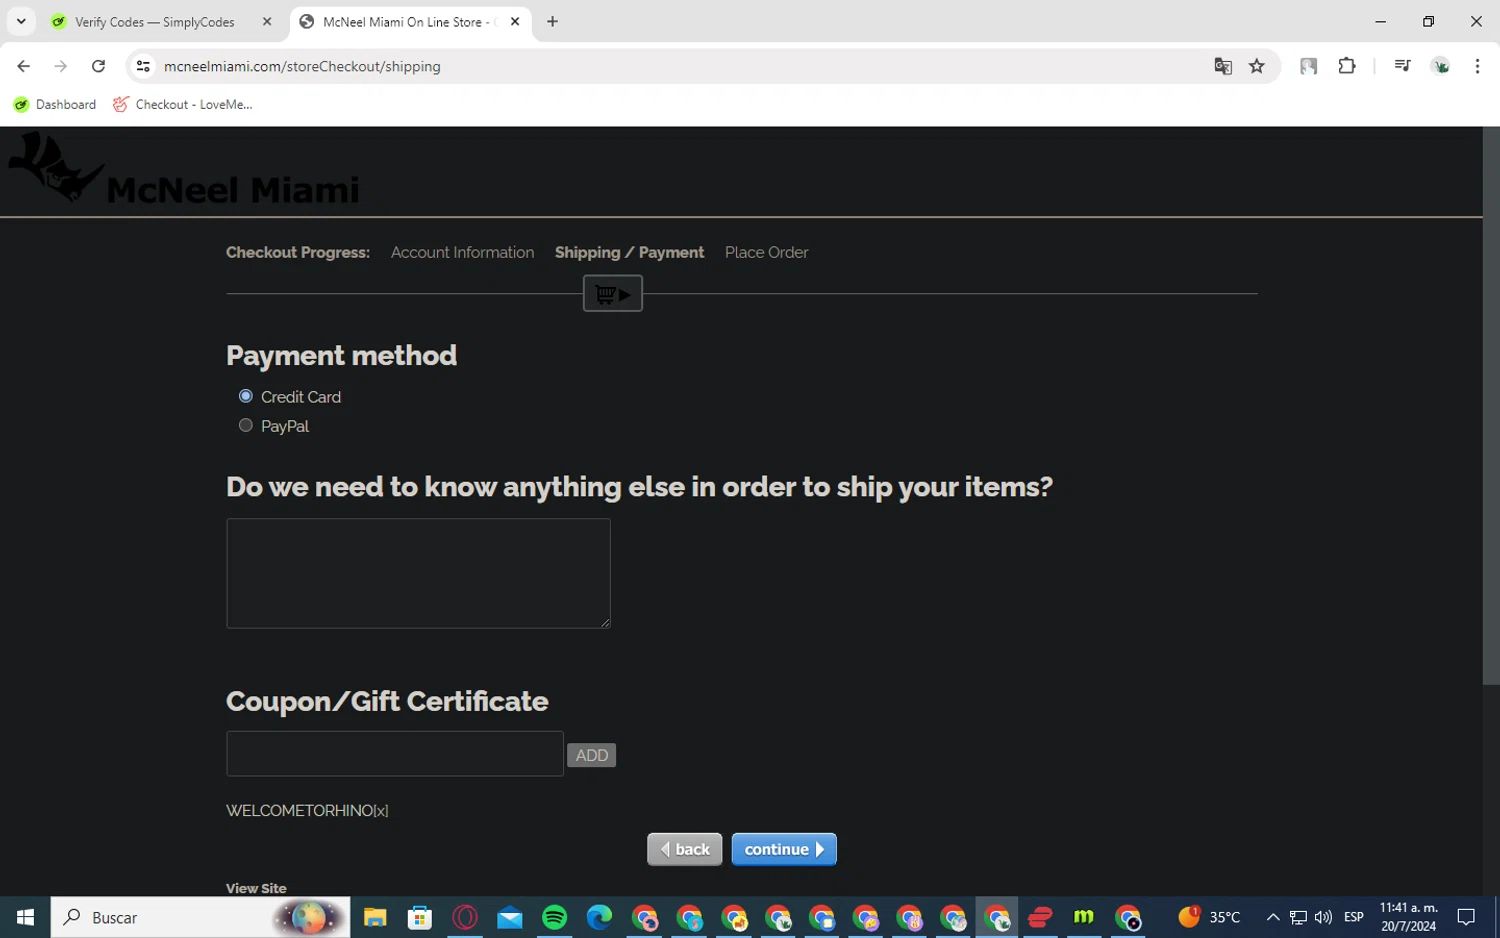Screen dimensions: 1500x938
Task: Open Spotify from the taskbar
Action: pos(554,917)
